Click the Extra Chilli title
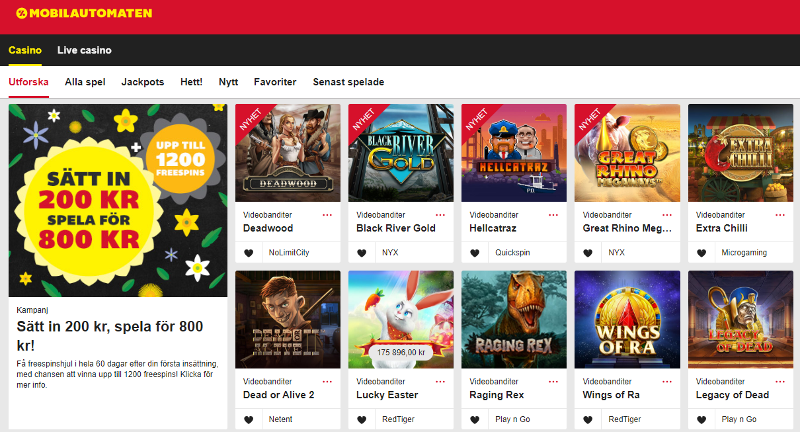800x432 pixels. coord(721,228)
